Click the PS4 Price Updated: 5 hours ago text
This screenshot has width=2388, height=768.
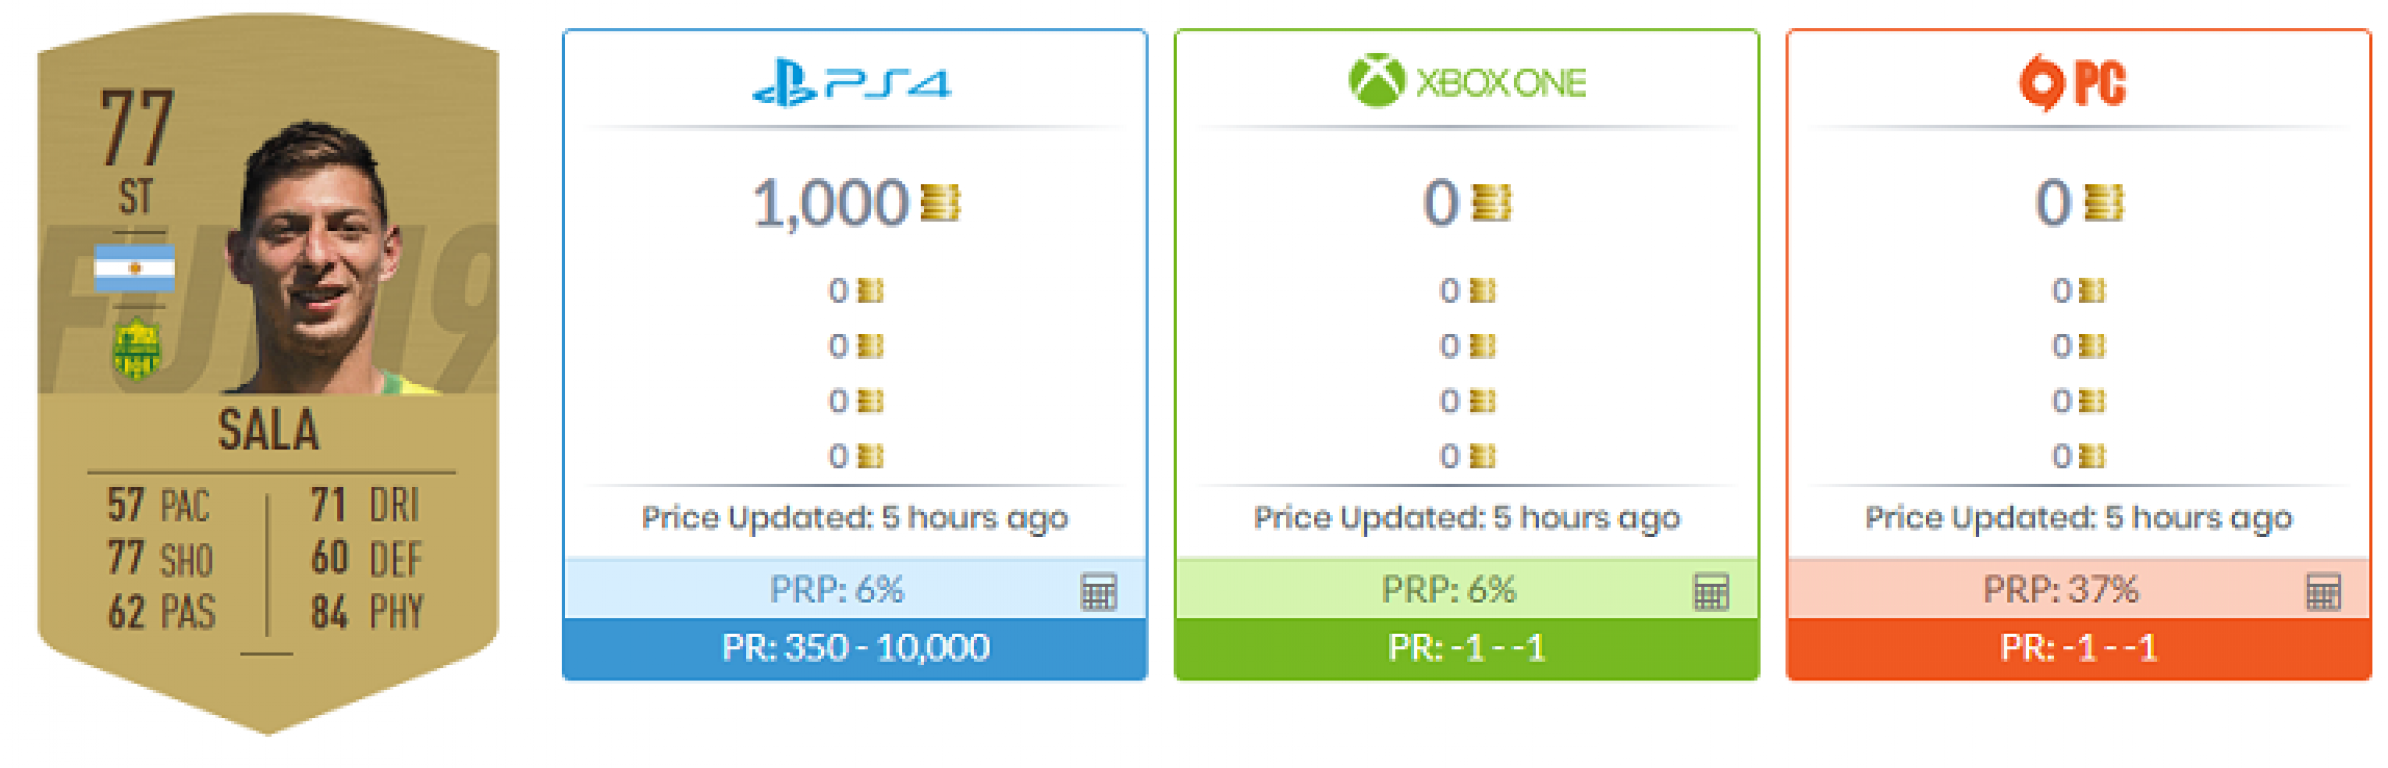[x=855, y=518]
